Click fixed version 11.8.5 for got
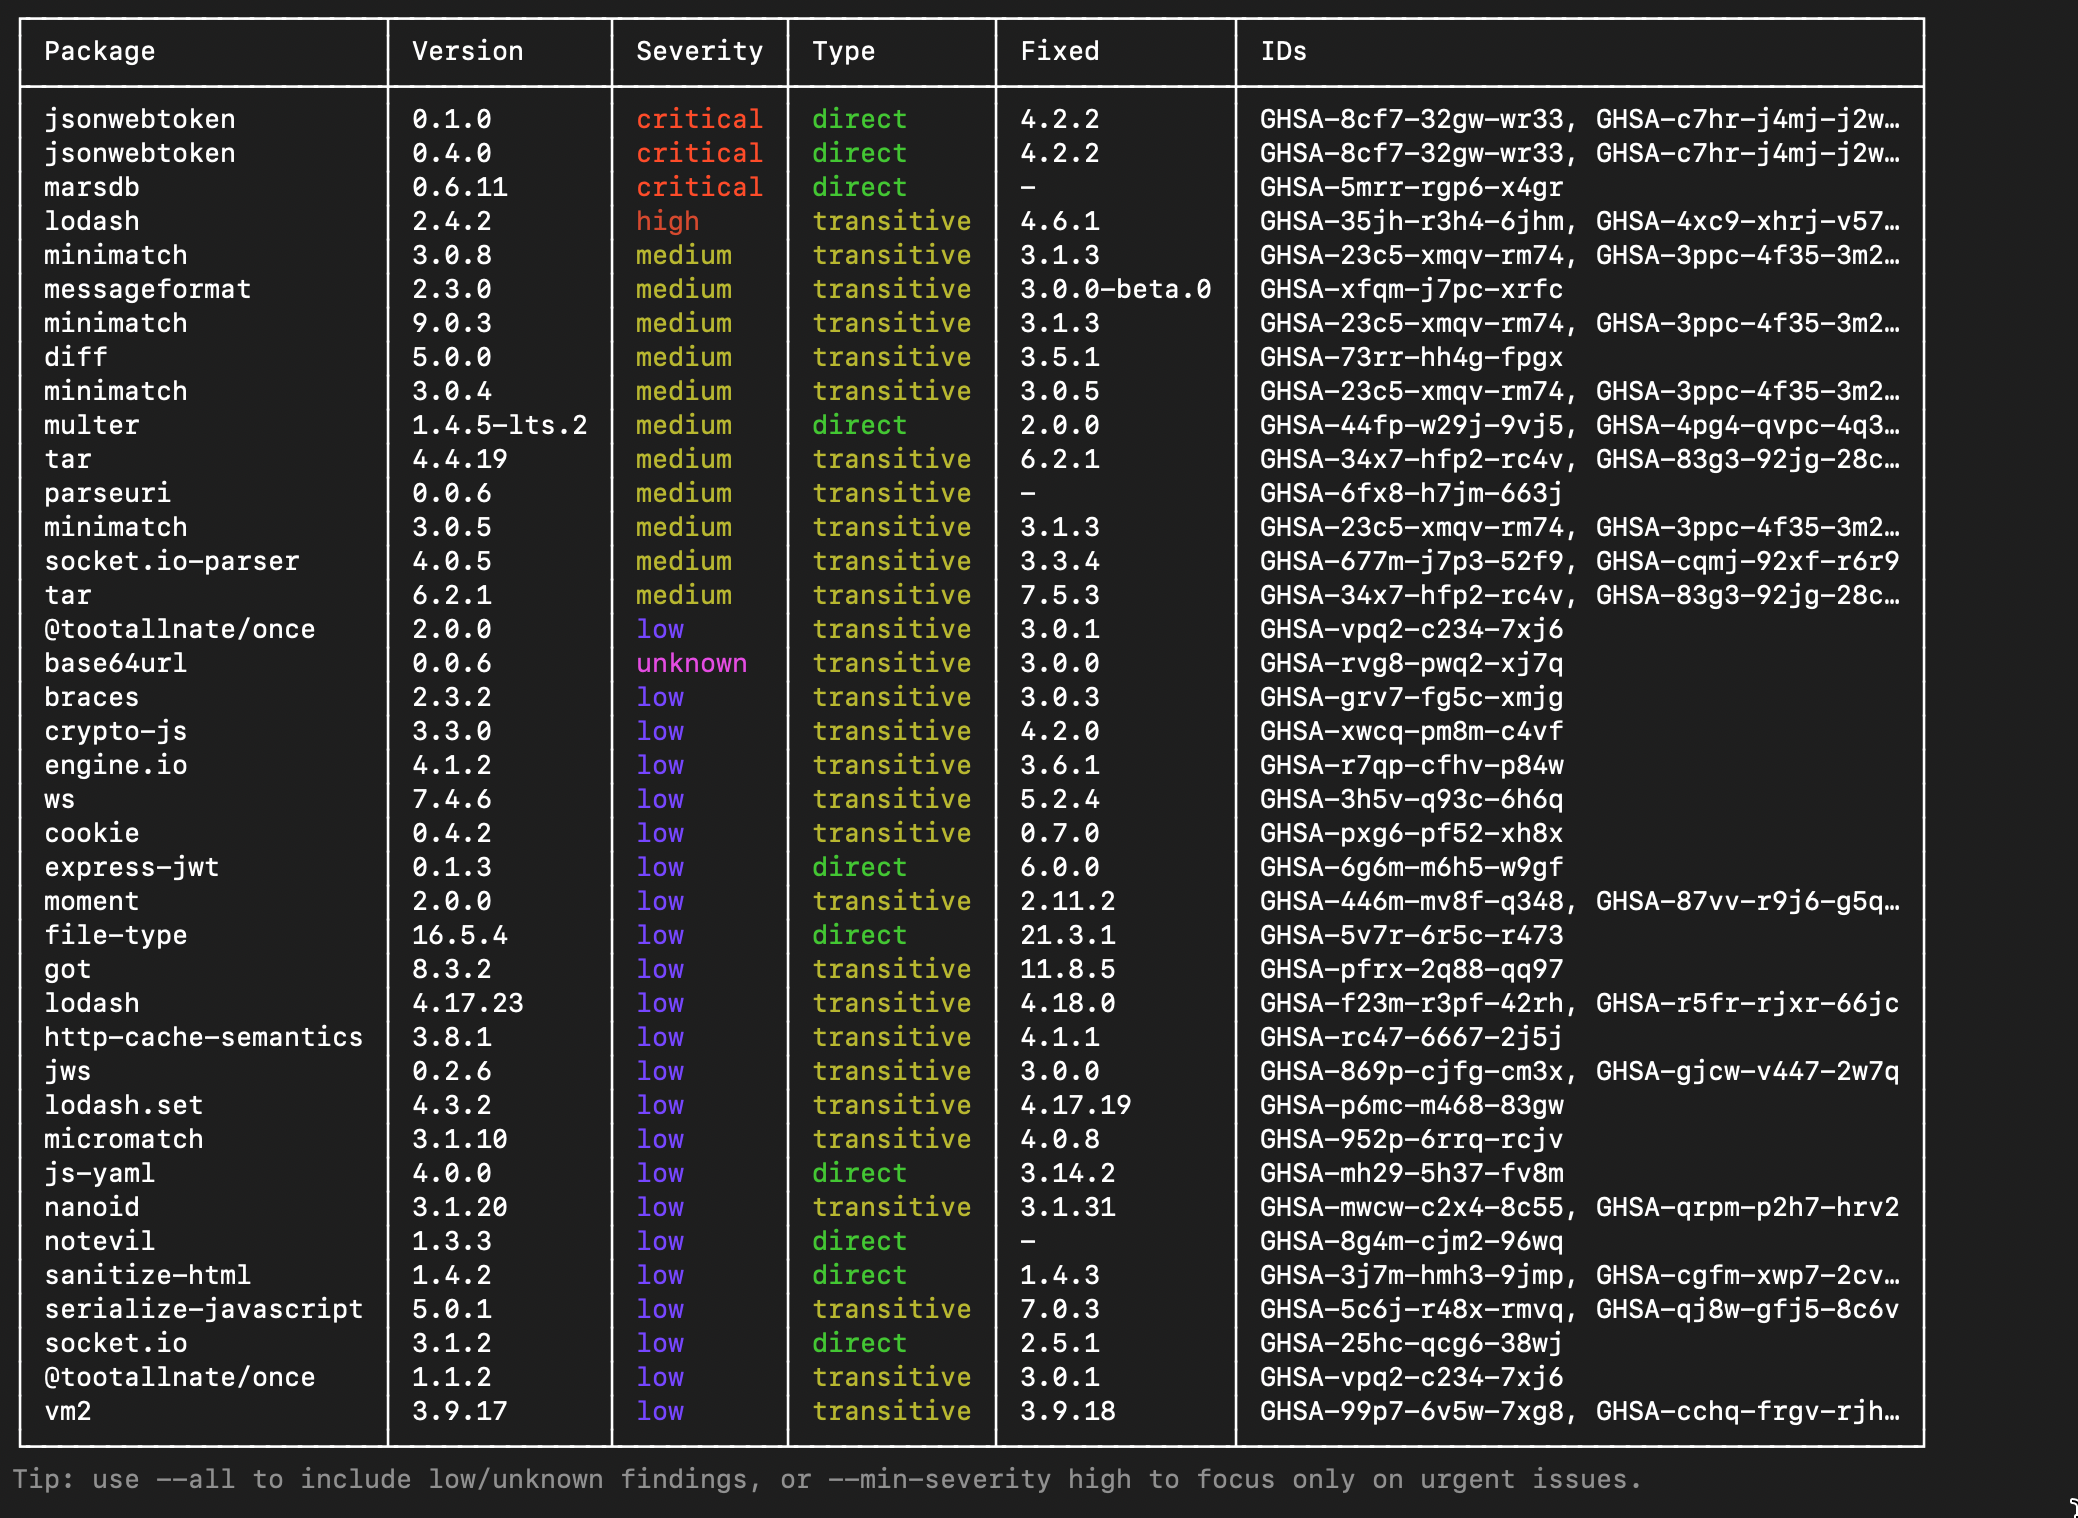Screen dimensions: 2078x1518 click(1068, 969)
